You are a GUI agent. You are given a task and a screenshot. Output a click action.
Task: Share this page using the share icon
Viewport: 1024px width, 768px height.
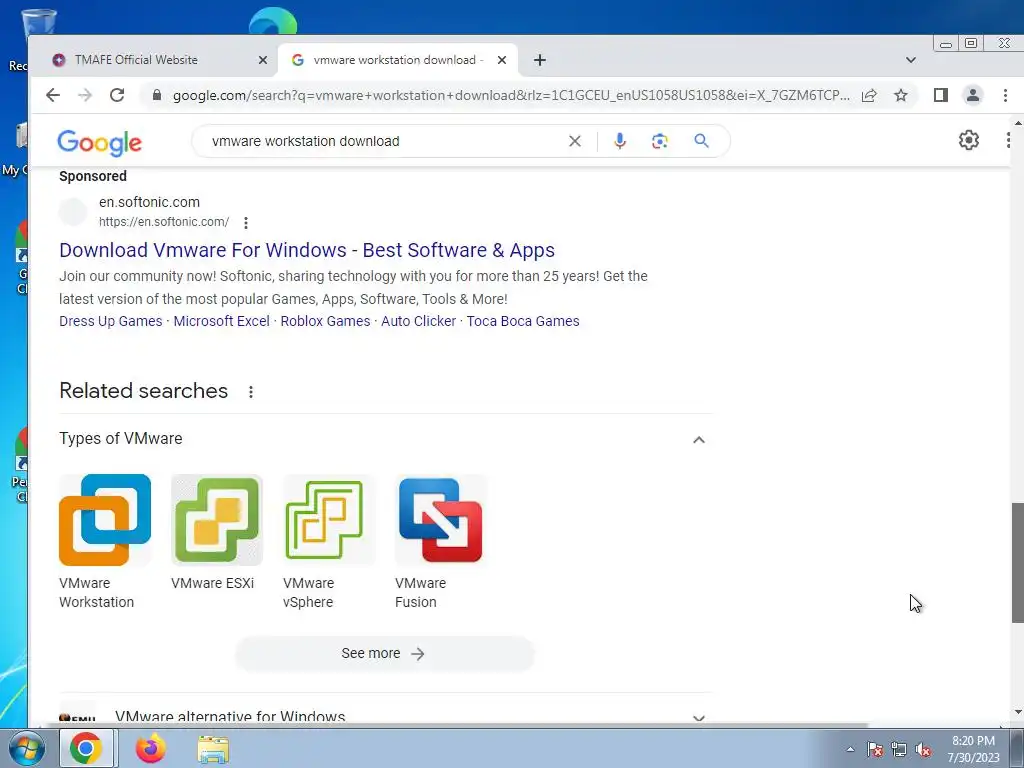(x=869, y=95)
